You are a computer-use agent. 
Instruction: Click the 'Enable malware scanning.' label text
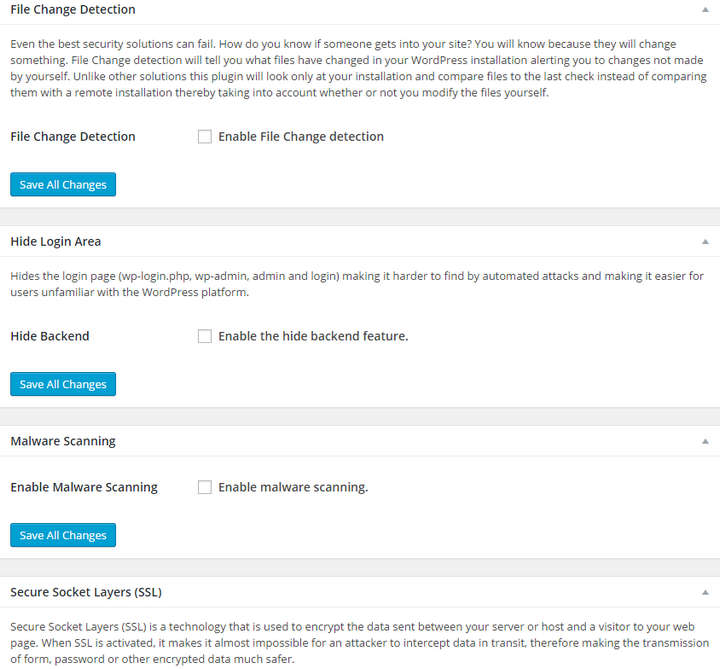(x=293, y=488)
